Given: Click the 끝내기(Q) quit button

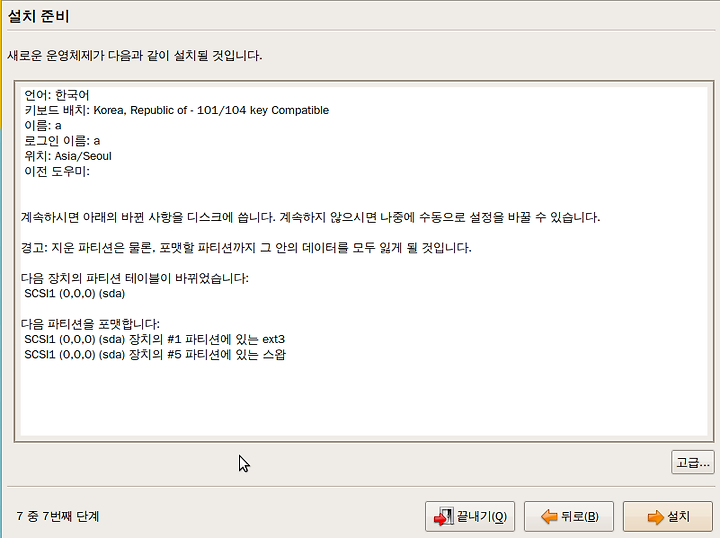Looking at the screenshot, I should tap(470, 517).
